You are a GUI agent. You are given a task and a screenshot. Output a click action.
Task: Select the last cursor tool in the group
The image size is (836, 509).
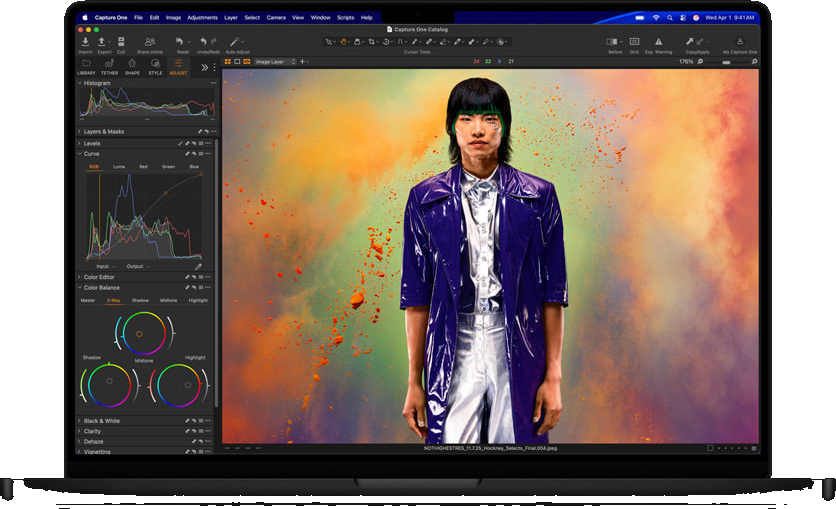501,42
